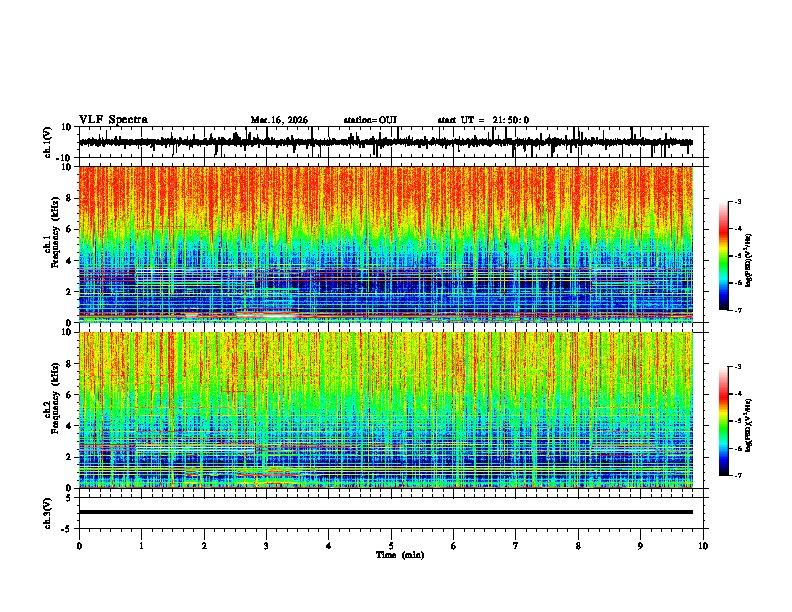Click the station name label in header

coord(370,120)
